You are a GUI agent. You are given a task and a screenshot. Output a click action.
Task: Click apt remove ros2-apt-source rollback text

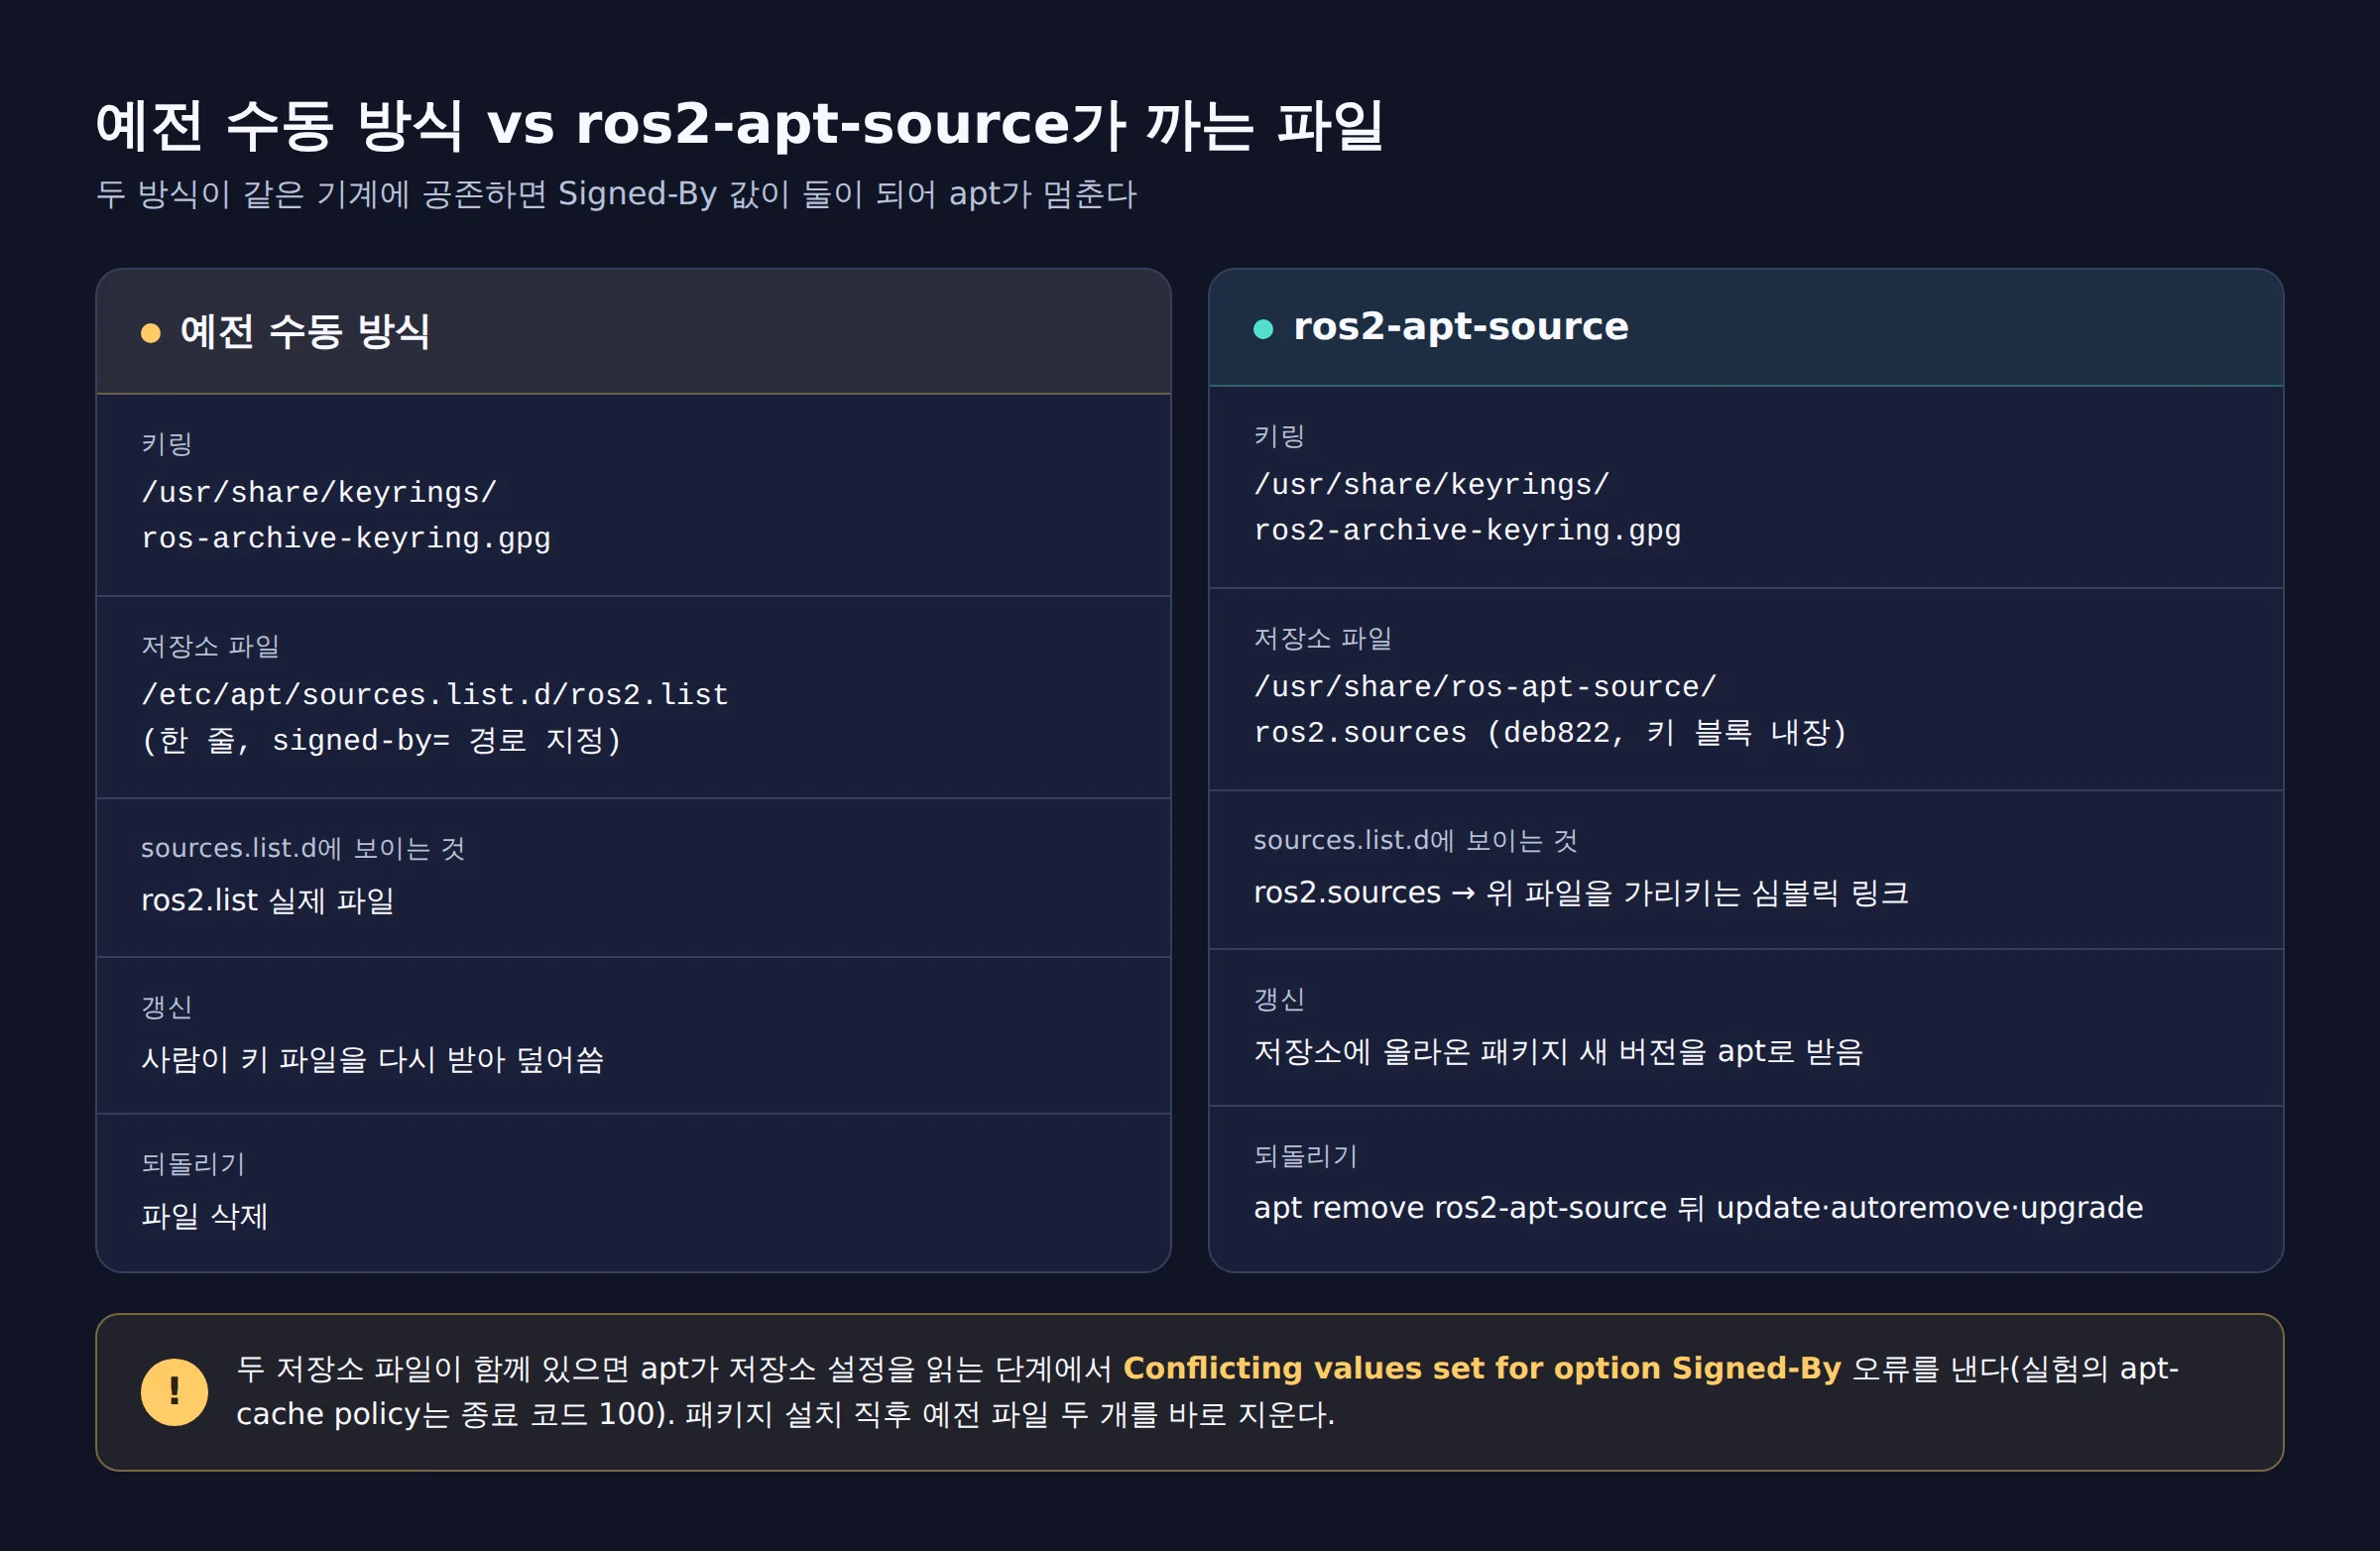coord(1698,1208)
